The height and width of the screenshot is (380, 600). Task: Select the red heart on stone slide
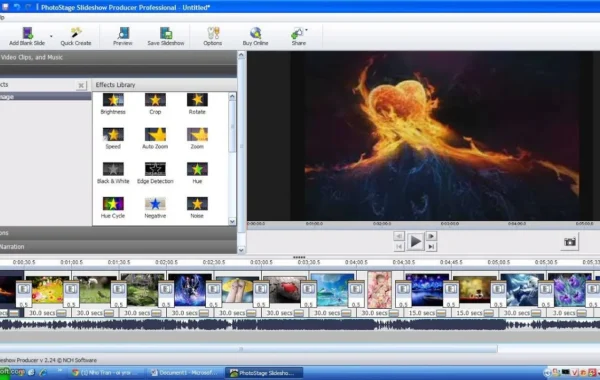(285, 290)
